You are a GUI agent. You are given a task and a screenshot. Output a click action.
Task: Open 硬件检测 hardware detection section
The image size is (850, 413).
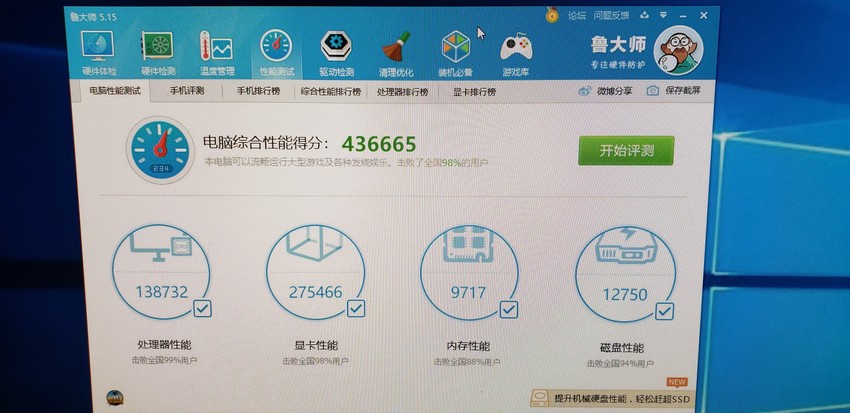[x=158, y=53]
